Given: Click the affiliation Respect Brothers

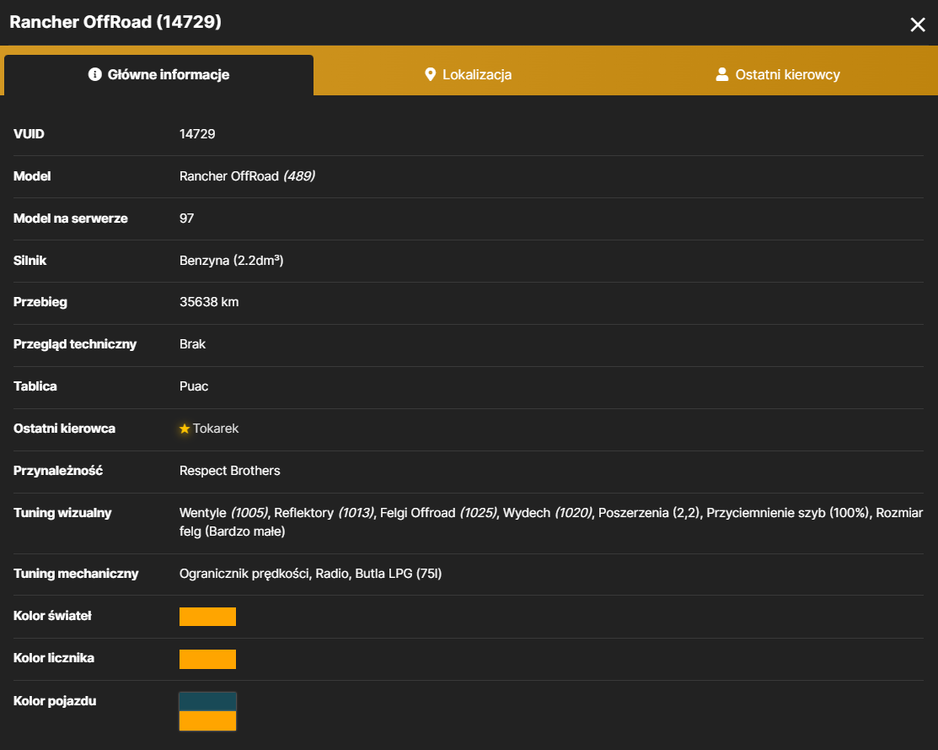Looking at the screenshot, I should (230, 471).
